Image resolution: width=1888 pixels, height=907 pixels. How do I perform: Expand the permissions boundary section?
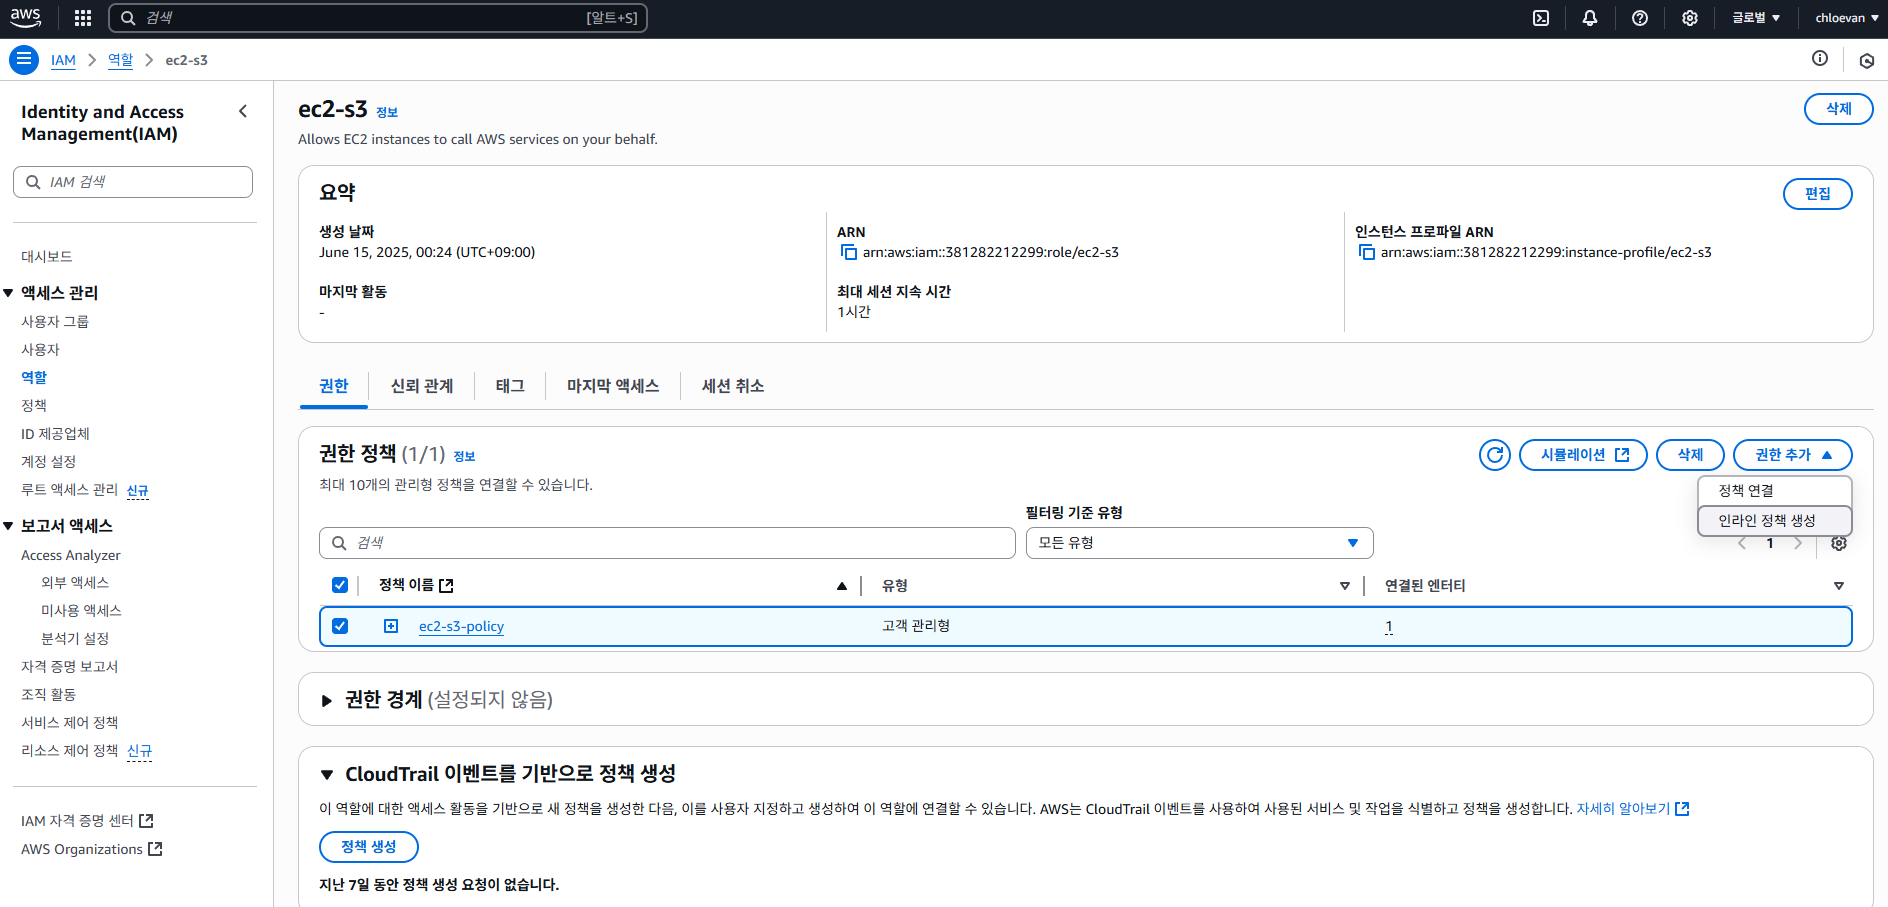[x=326, y=700]
